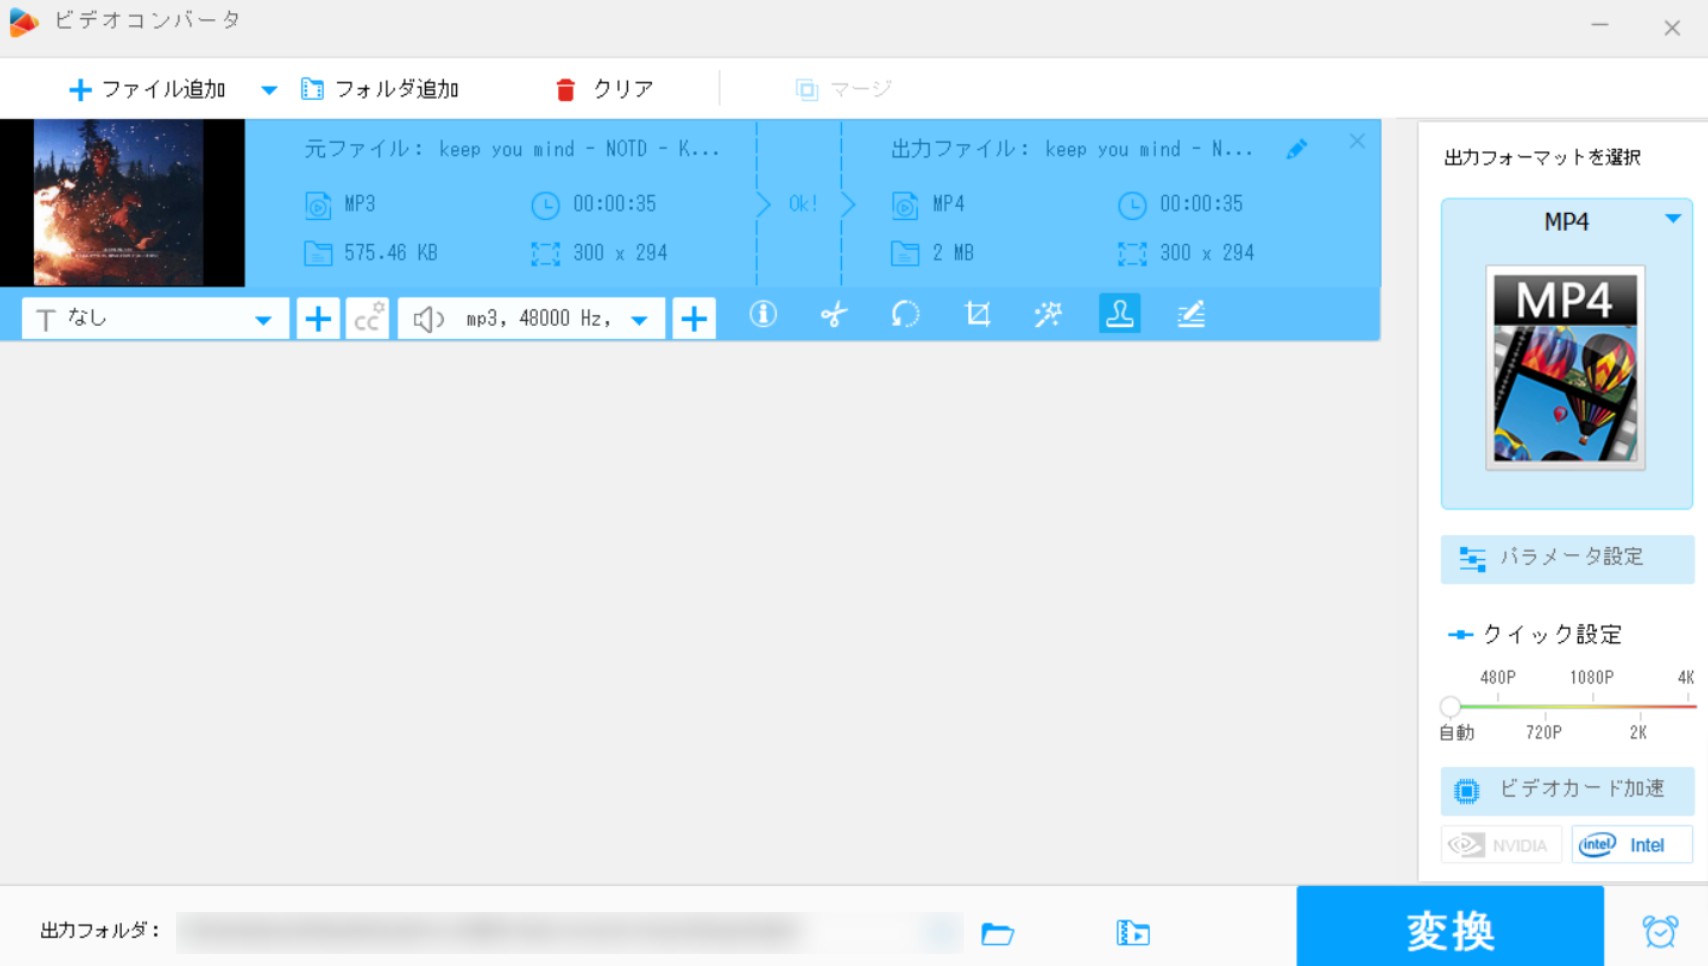This screenshot has width=1708, height=966.
Task: Click the Ok! status indicator
Action: 803,204
